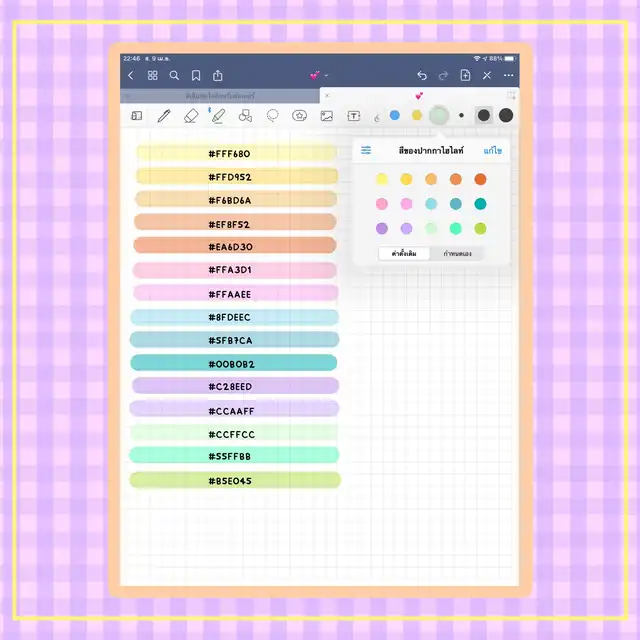Tap the blue Edit link in color popup

click(x=492, y=150)
